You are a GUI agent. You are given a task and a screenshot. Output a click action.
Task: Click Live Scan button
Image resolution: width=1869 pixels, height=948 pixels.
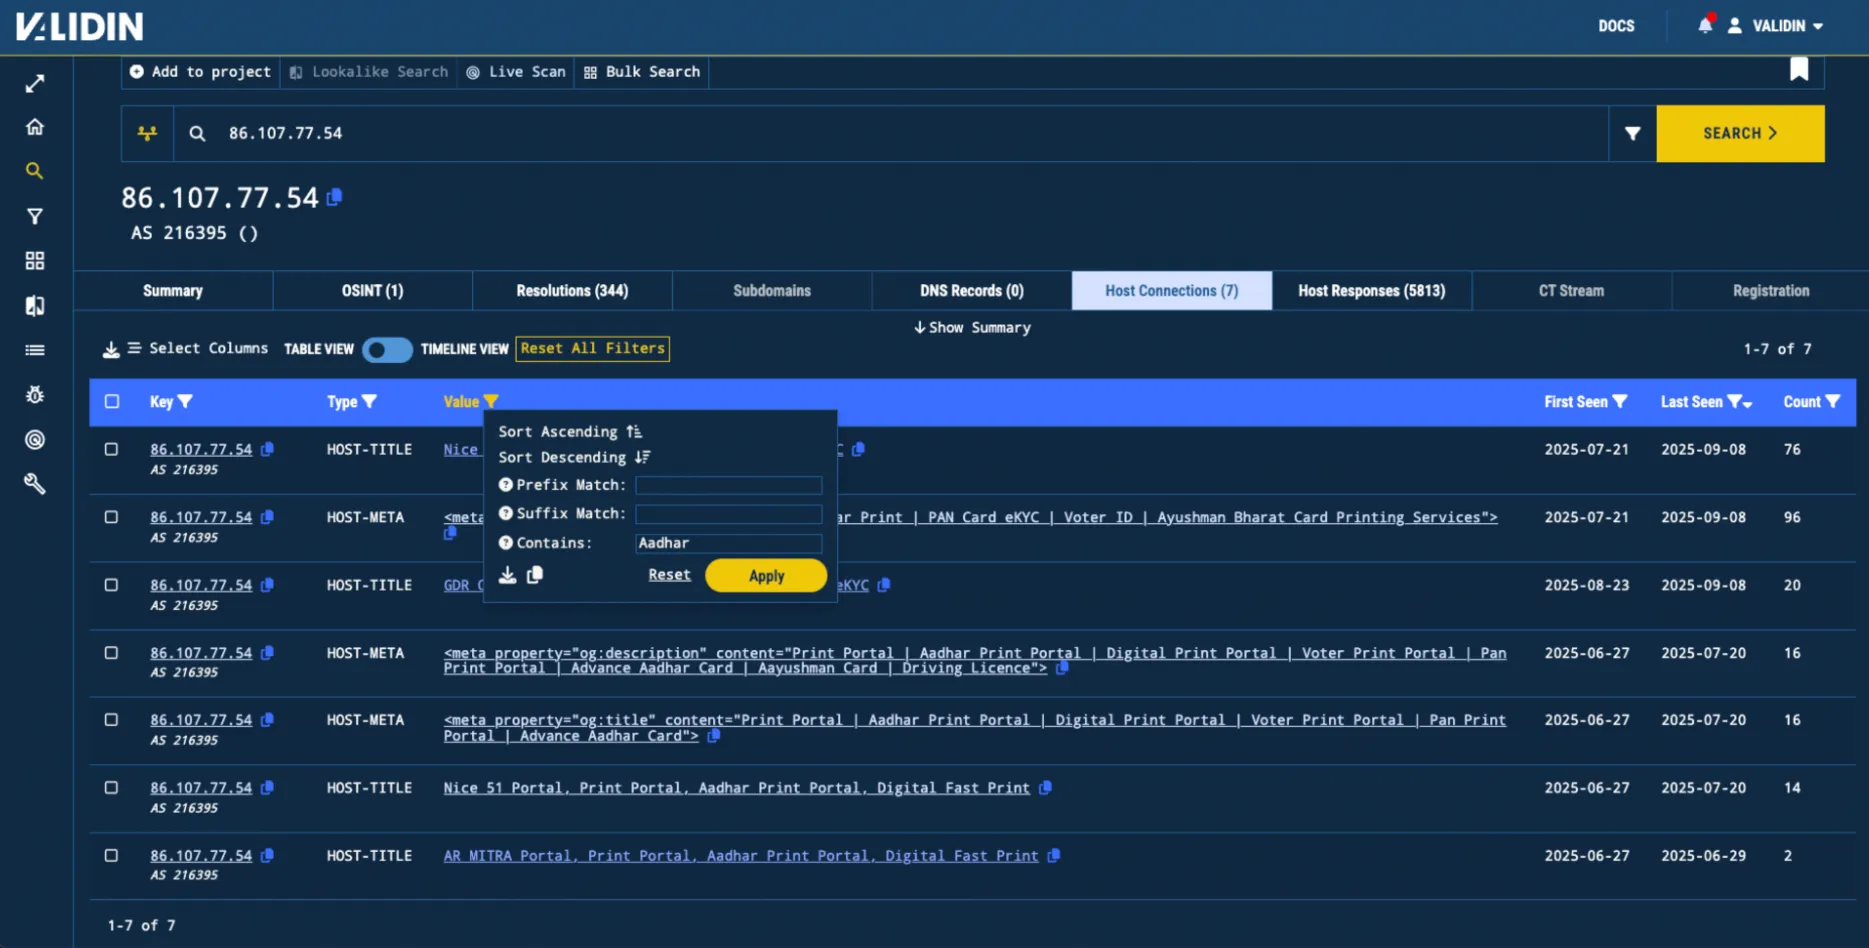pyautogui.click(x=516, y=72)
